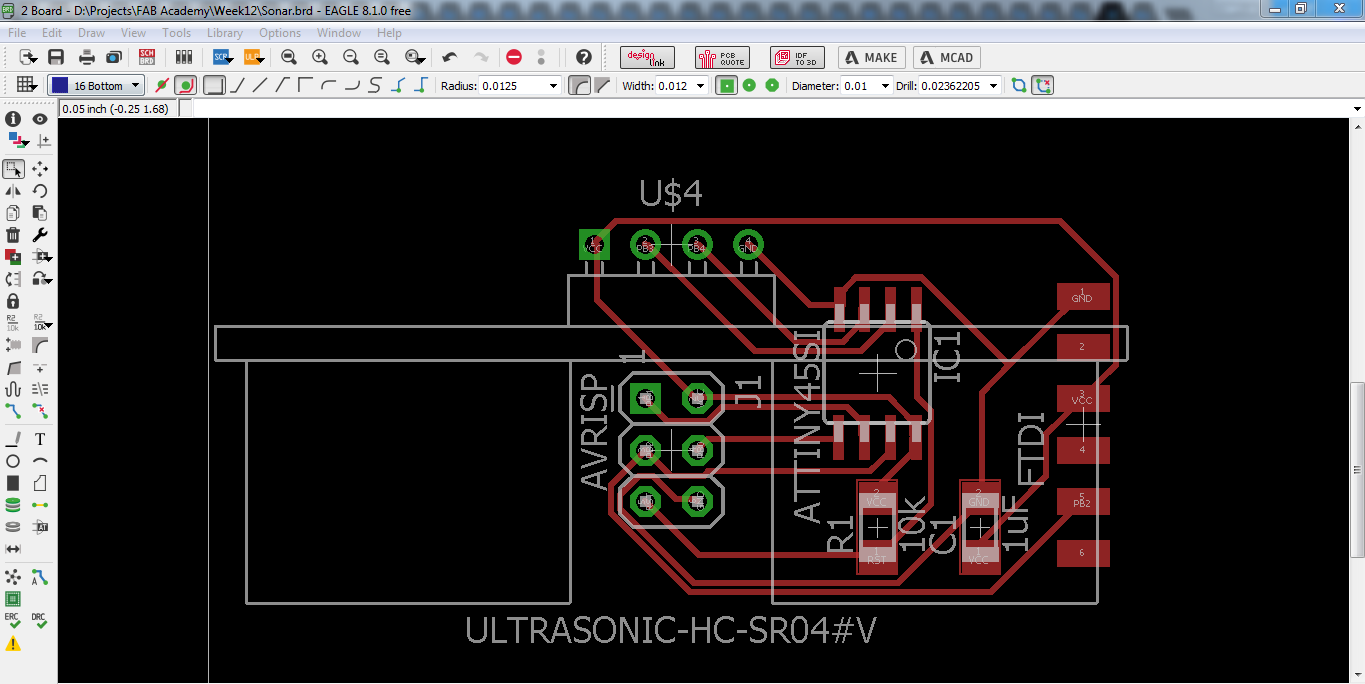
Task: Open the Draw menu
Action: 91,33
